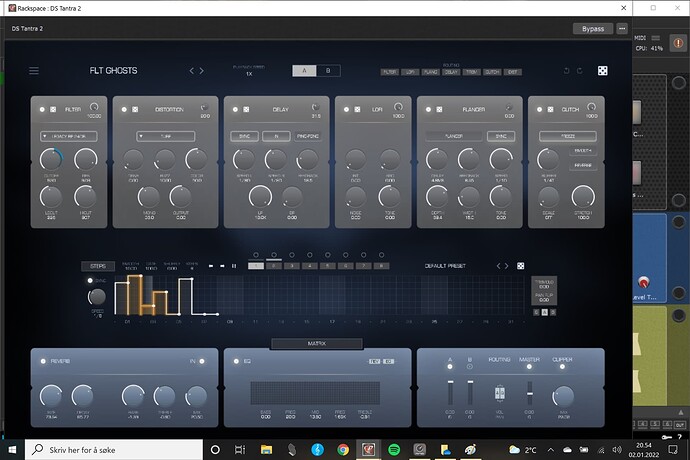Select modulation lane 3 tab
This screenshot has width=690, height=460.
[x=292, y=266]
